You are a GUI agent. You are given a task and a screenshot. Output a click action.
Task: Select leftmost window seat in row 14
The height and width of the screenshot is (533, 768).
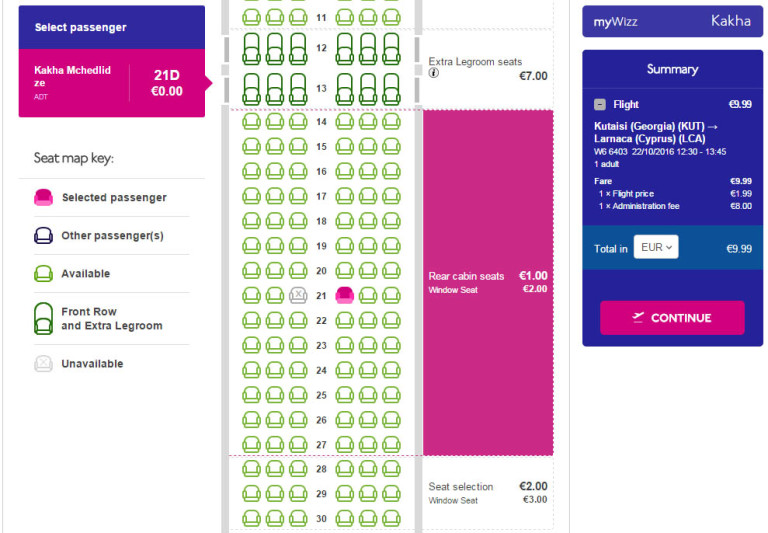pos(251,121)
